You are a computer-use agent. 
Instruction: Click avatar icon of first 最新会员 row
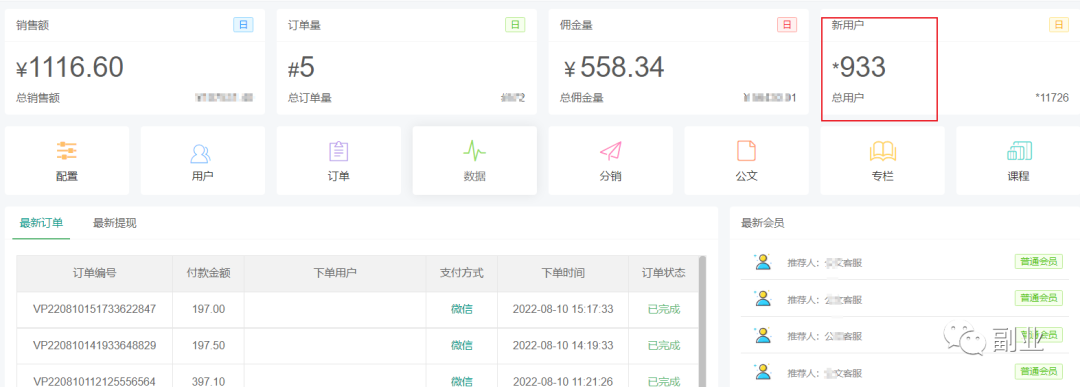point(762,262)
